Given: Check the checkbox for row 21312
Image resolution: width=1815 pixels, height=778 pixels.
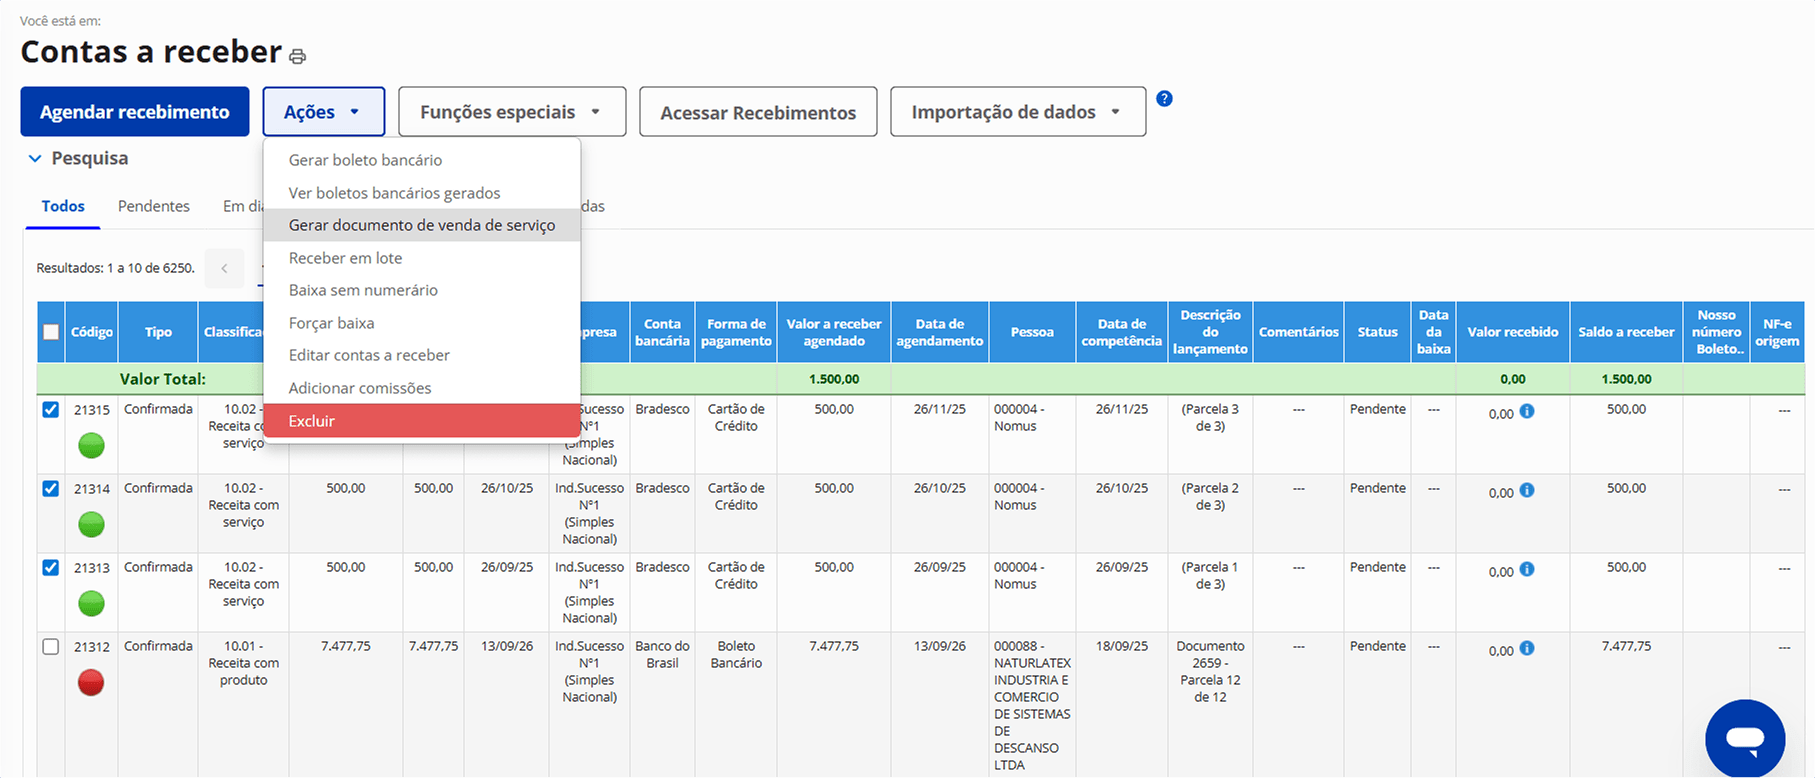Looking at the screenshot, I should pos(51,647).
